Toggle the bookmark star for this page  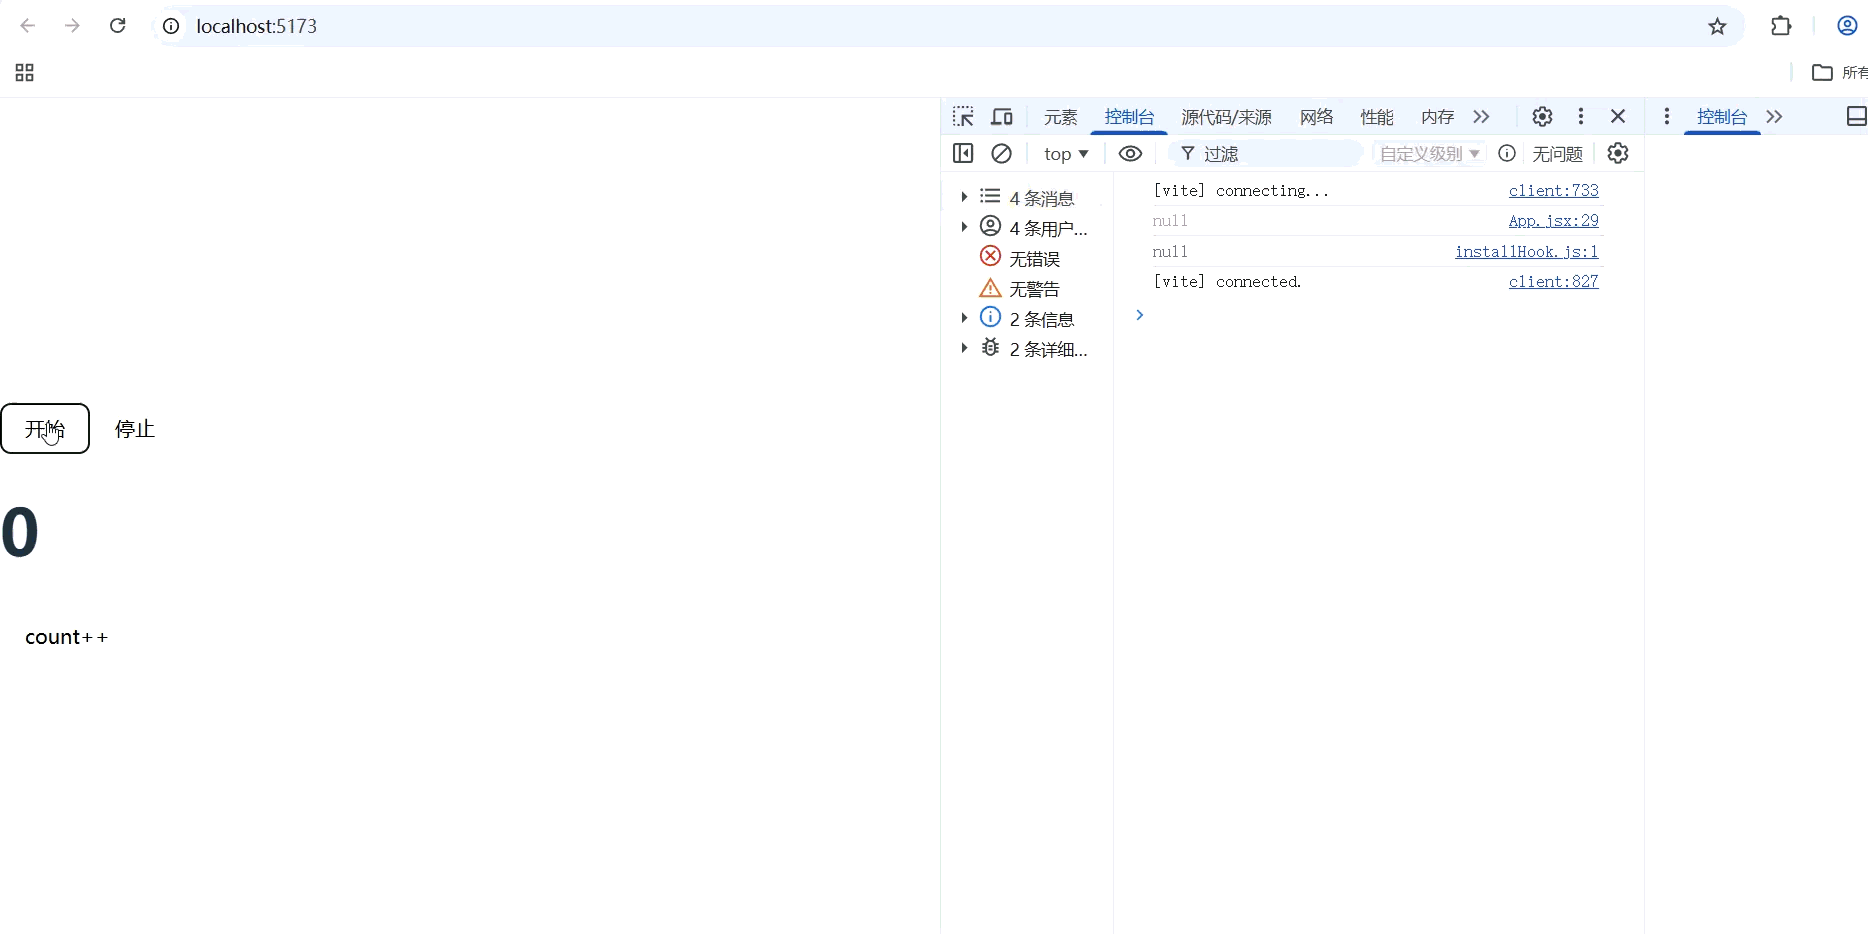click(x=1717, y=27)
